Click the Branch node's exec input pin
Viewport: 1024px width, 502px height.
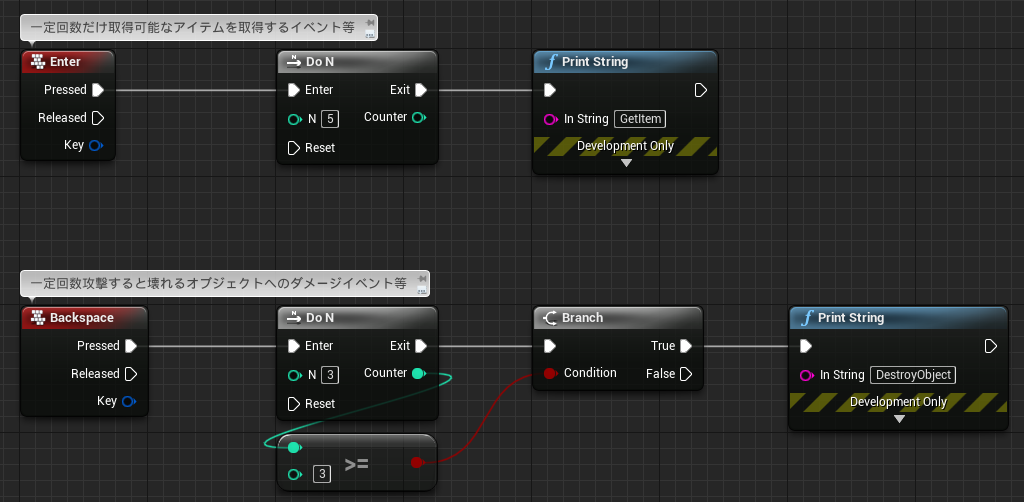point(550,345)
